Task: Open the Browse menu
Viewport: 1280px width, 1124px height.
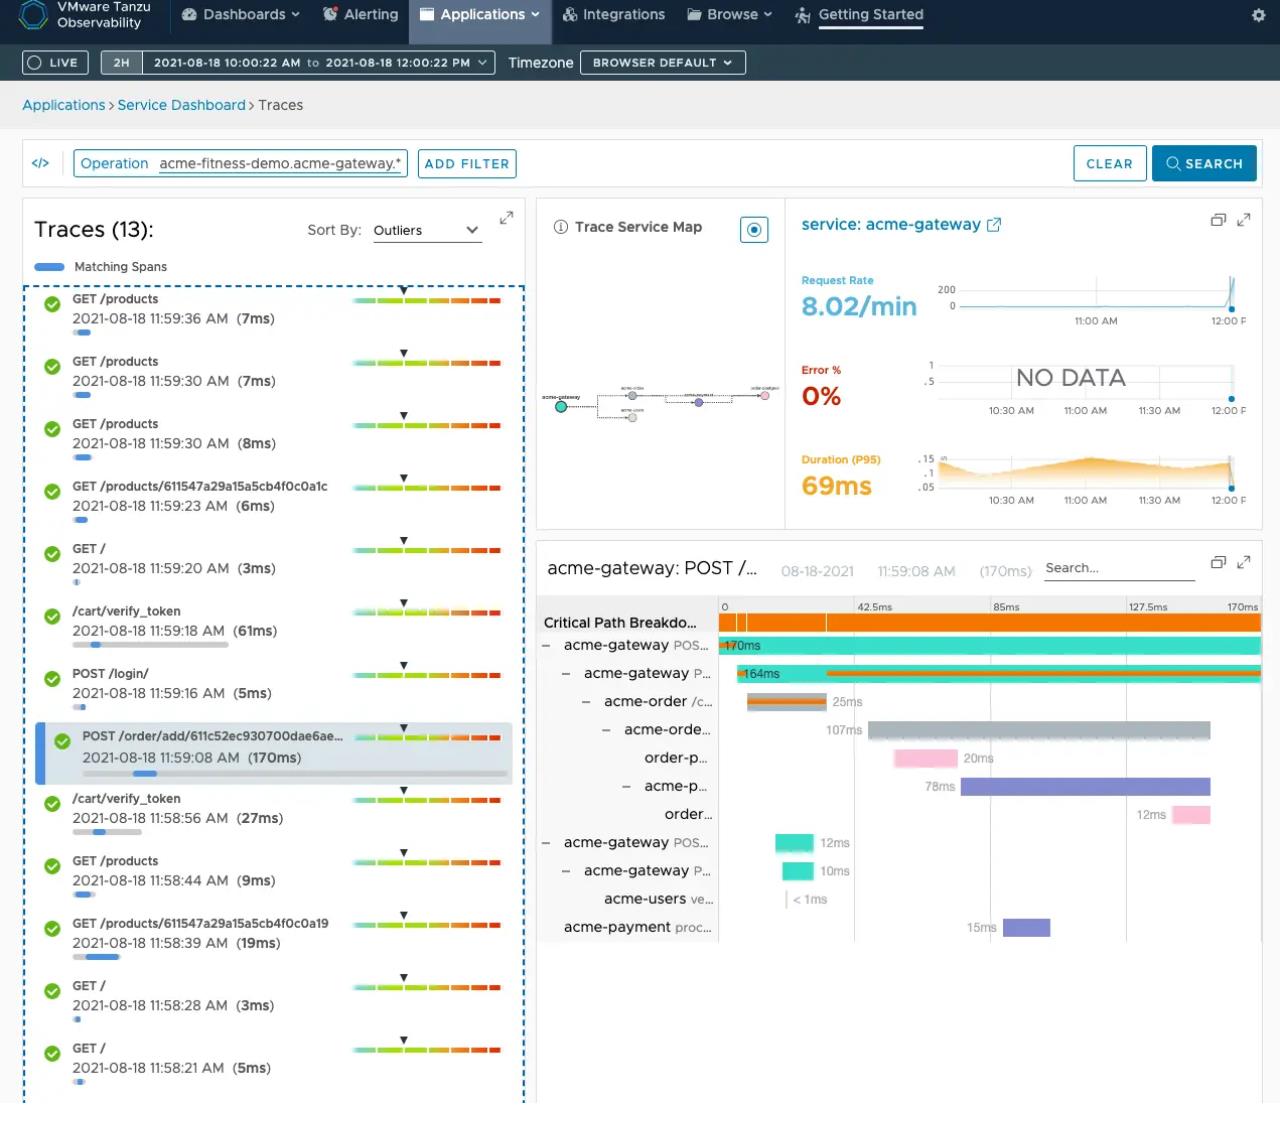Action: pos(730,15)
